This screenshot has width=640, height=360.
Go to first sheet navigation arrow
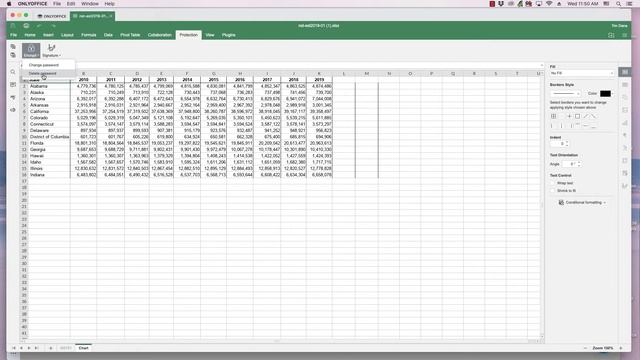click(13, 348)
